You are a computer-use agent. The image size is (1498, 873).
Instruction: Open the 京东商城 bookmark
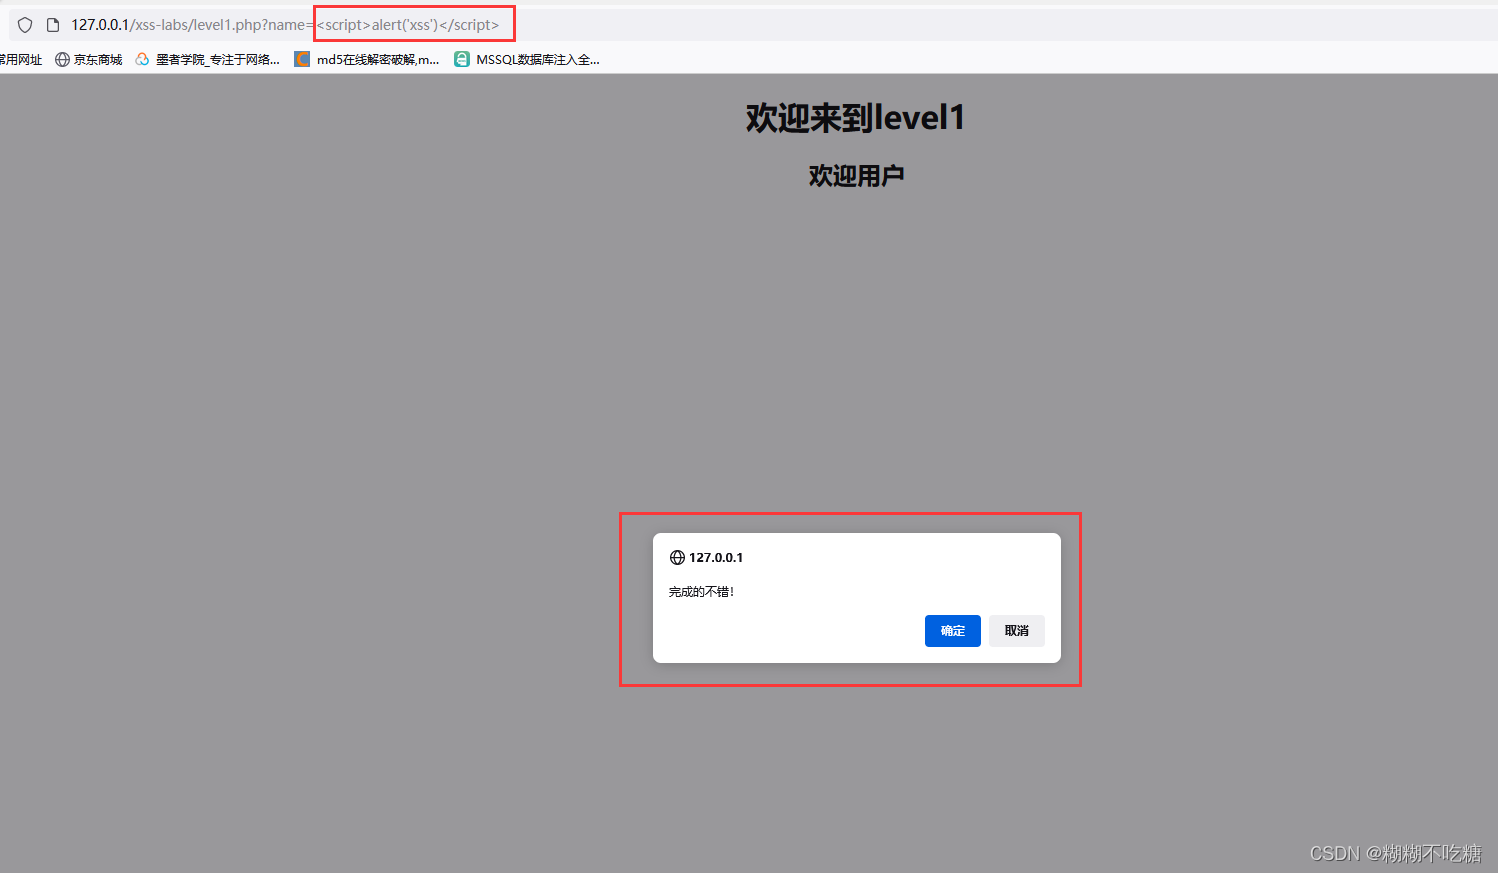88,60
